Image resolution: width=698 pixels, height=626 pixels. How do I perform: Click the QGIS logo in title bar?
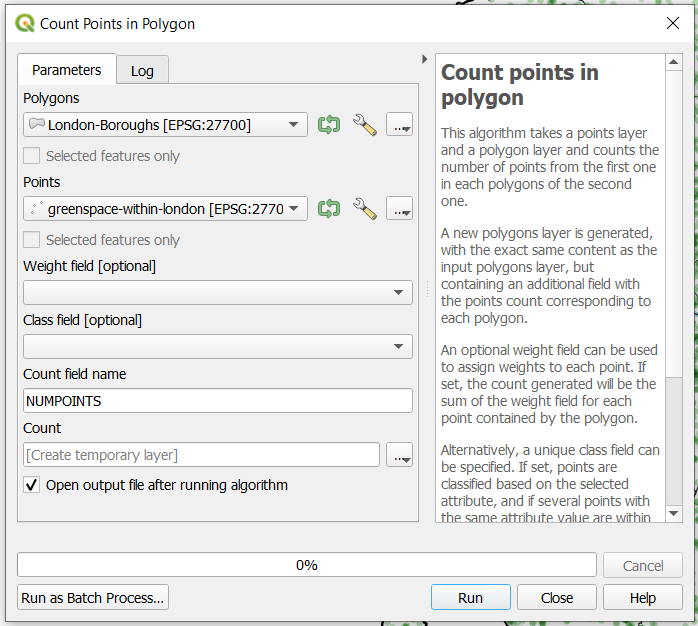pos(25,23)
